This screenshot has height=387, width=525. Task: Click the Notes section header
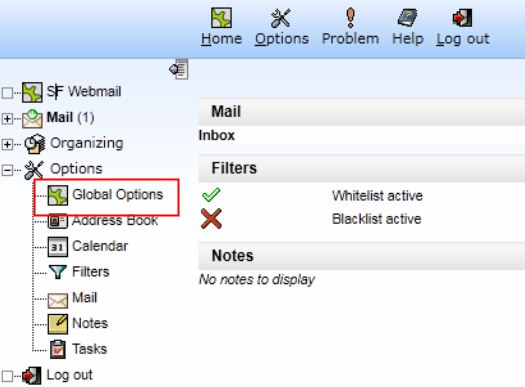[362, 256]
